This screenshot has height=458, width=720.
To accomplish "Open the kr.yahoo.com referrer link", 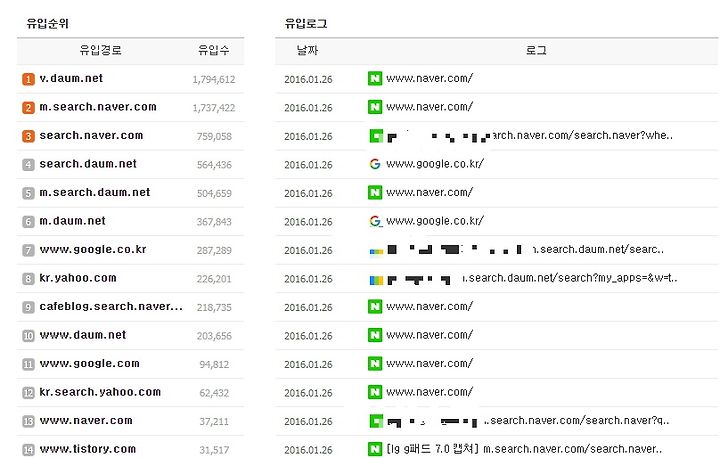I will coord(78,278).
